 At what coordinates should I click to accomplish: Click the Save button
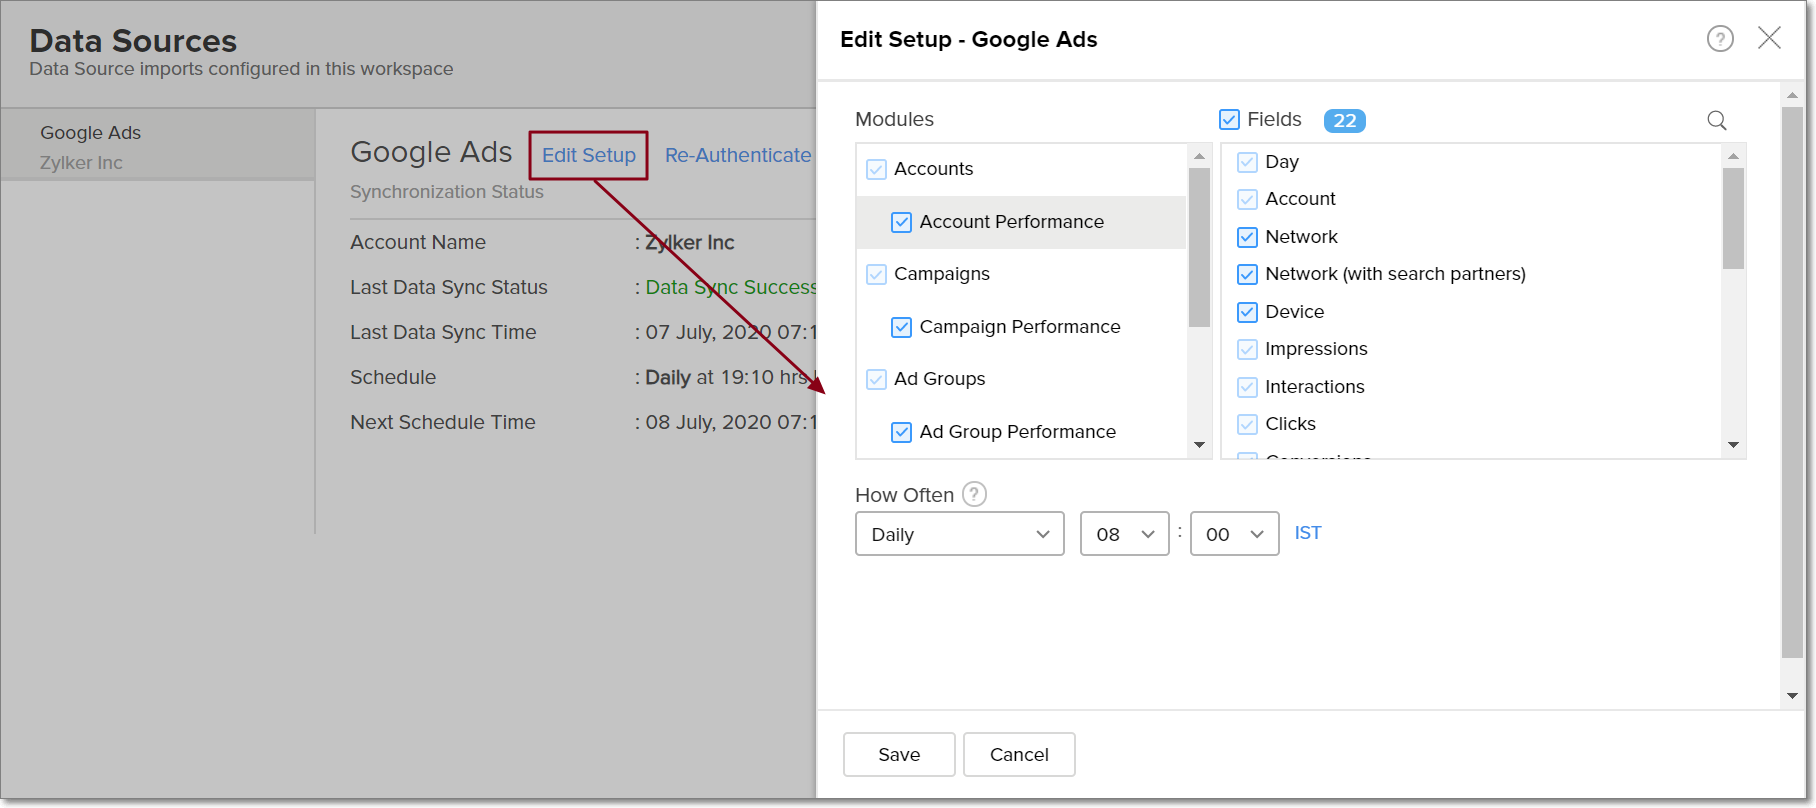pyautogui.click(x=898, y=754)
